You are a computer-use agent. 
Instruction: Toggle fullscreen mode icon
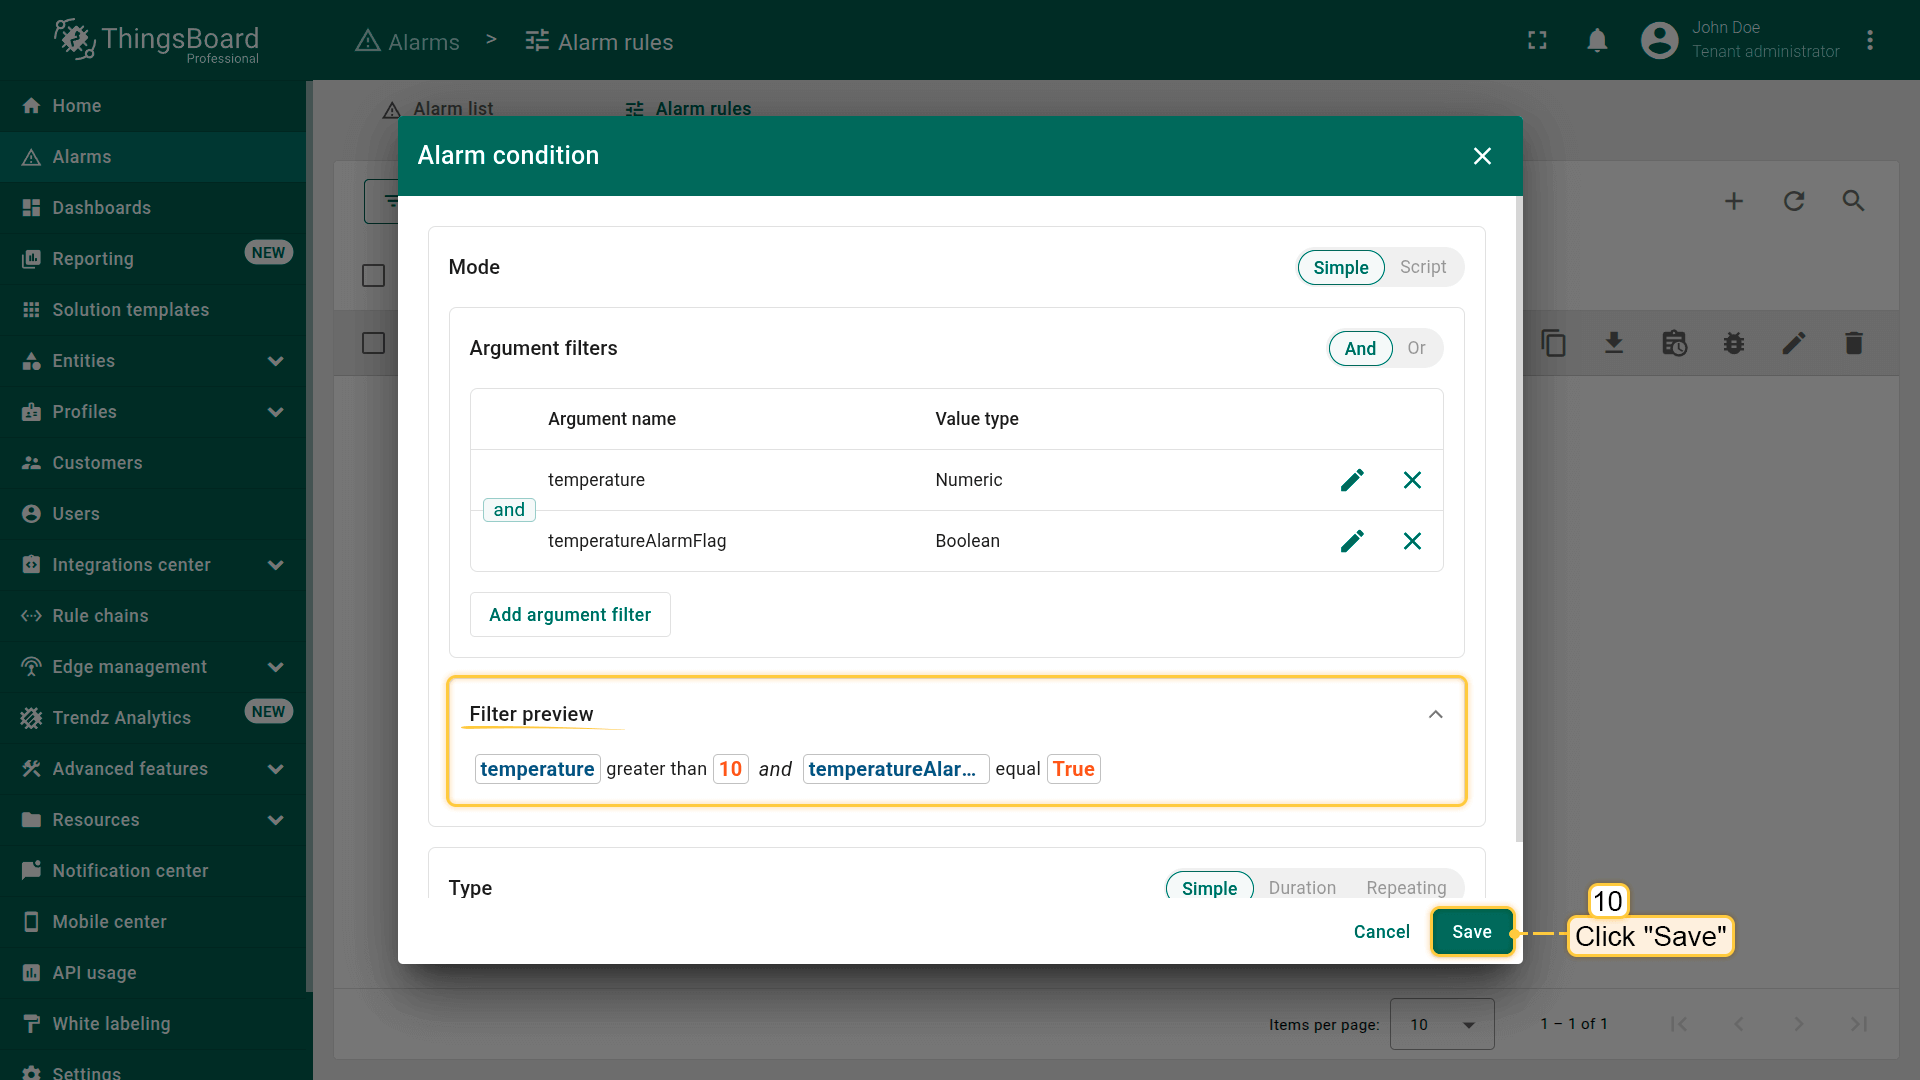pyautogui.click(x=1537, y=40)
